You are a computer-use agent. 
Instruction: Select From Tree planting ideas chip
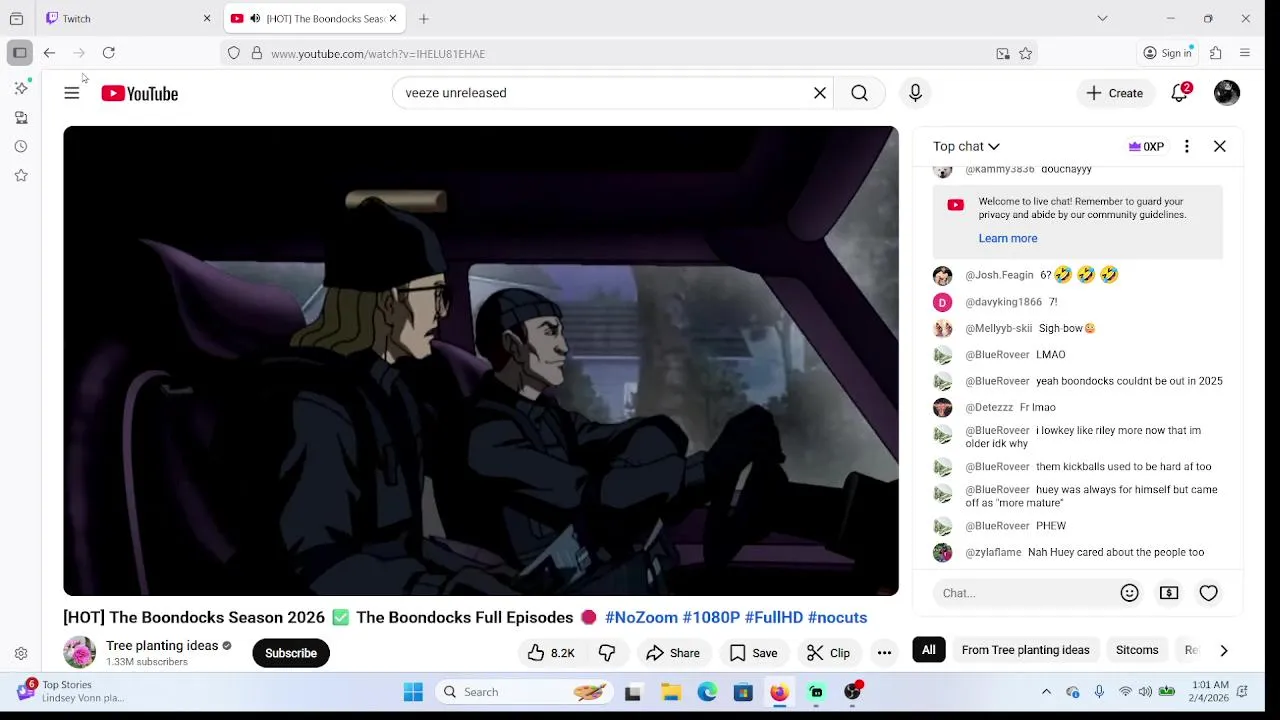click(1025, 650)
